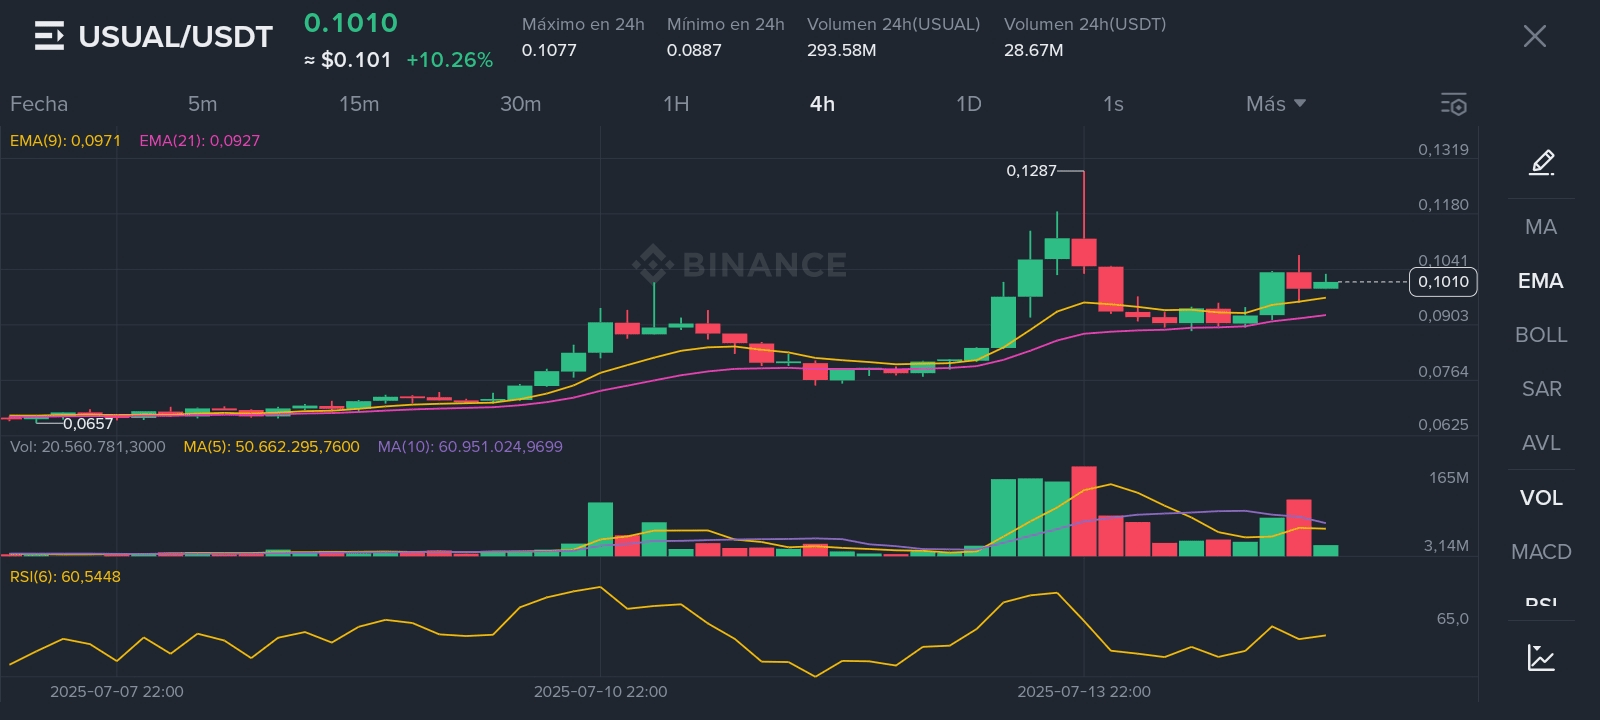Select the Fecha date option
This screenshot has width=1600, height=720.
(39, 104)
